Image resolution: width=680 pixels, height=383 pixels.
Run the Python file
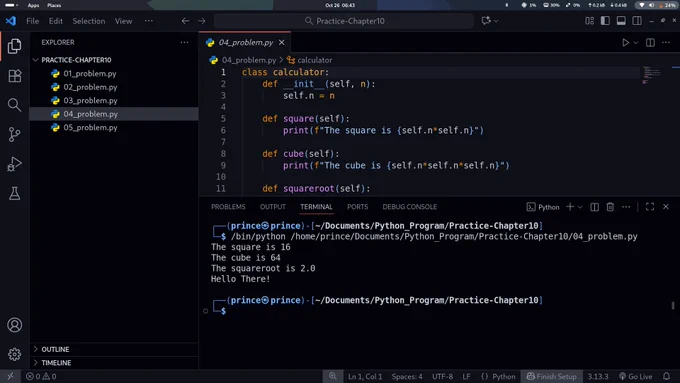[625, 43]
